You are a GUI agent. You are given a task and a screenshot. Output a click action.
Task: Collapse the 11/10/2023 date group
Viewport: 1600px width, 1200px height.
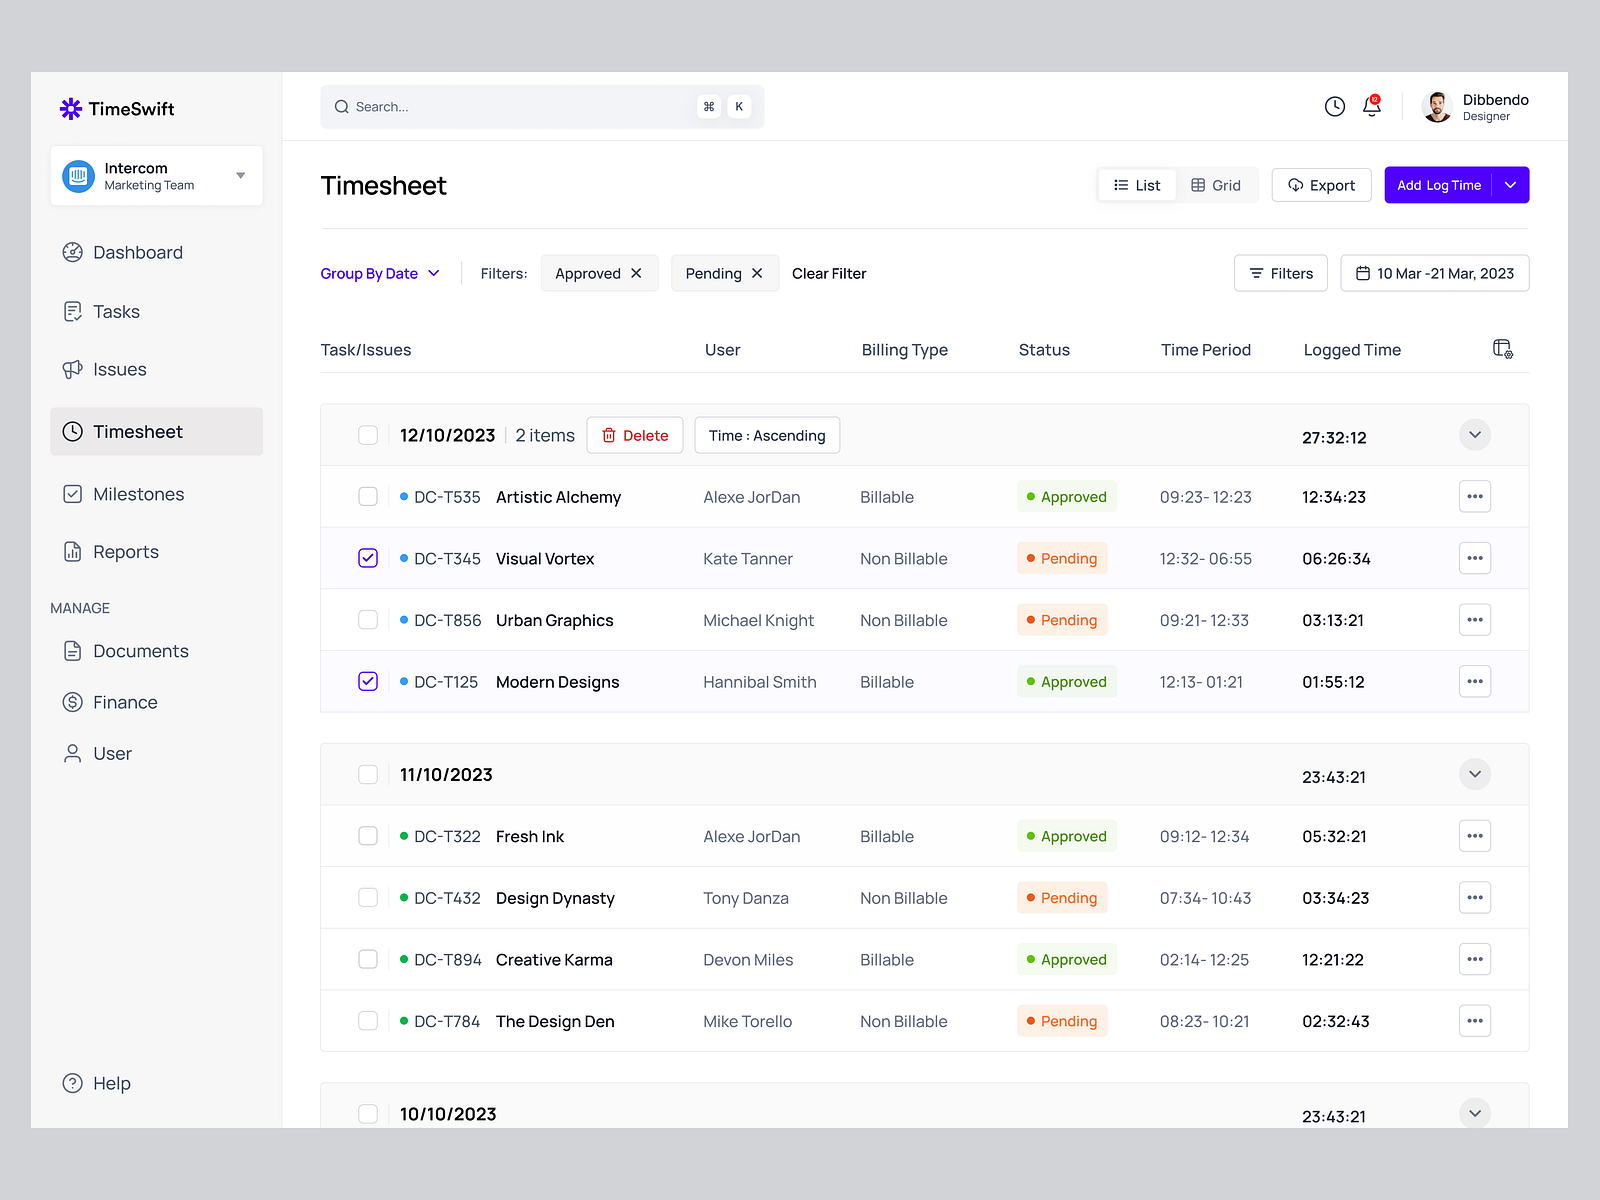coord(1473,774)
